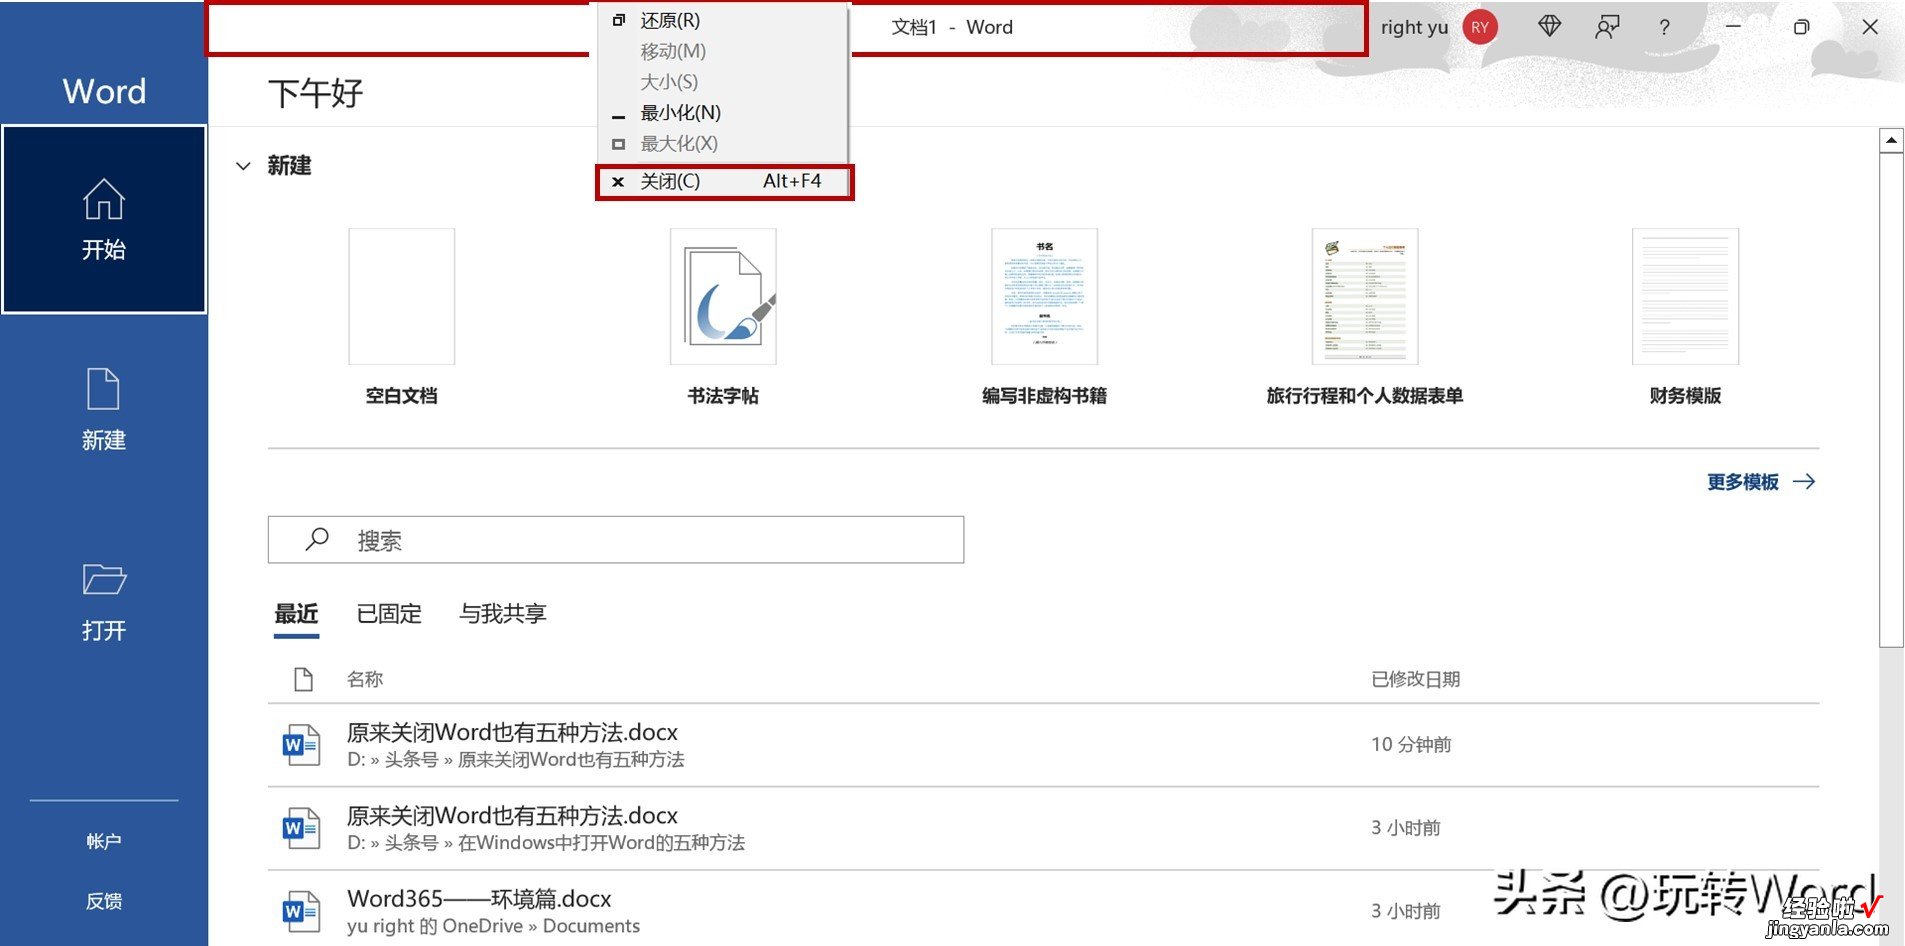
Task: Choose 移动(M) in the system menu
Action: pos(722,51)
